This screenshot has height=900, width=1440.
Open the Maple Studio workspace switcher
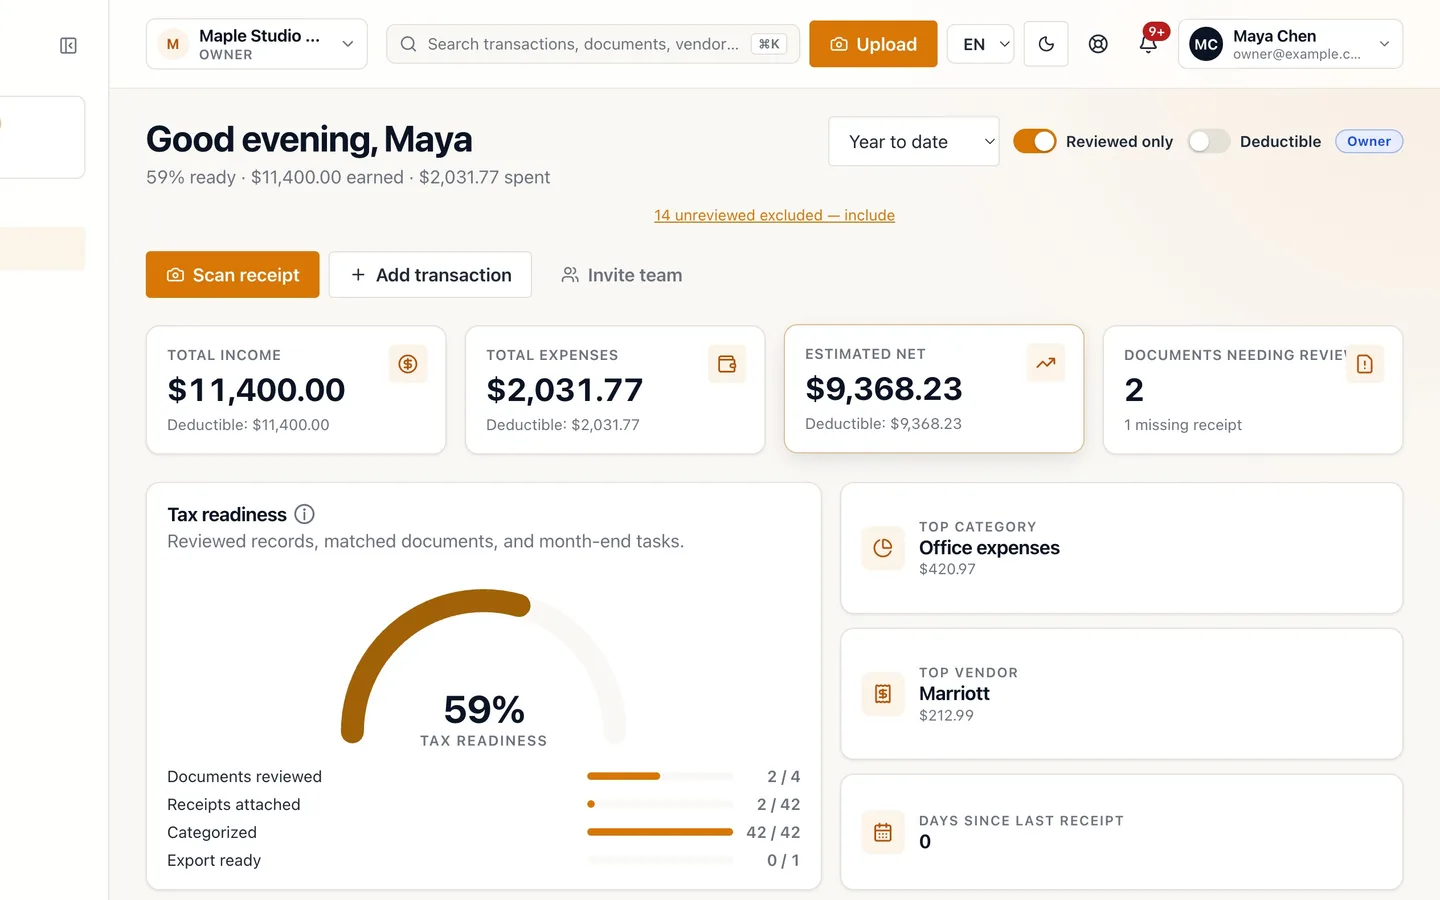257,44
